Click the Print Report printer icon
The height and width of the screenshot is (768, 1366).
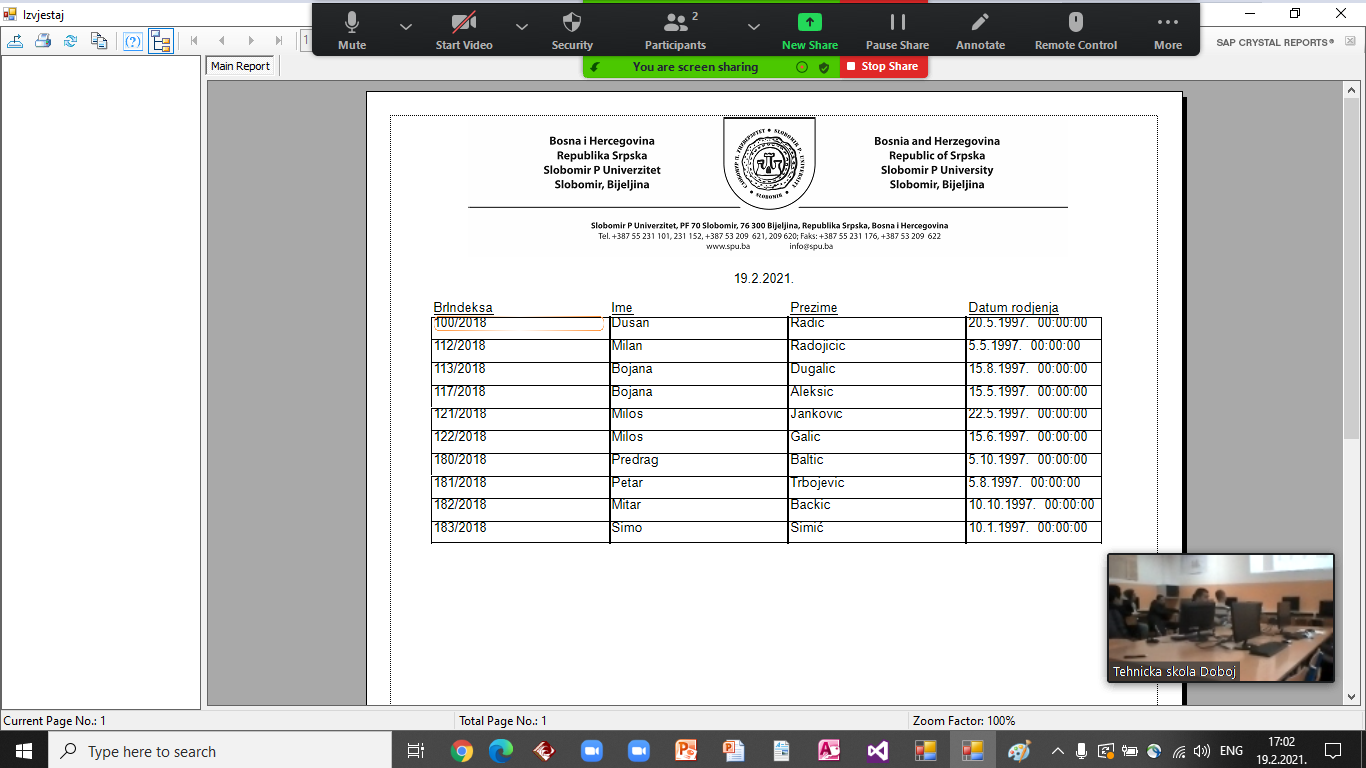point(43,41)
